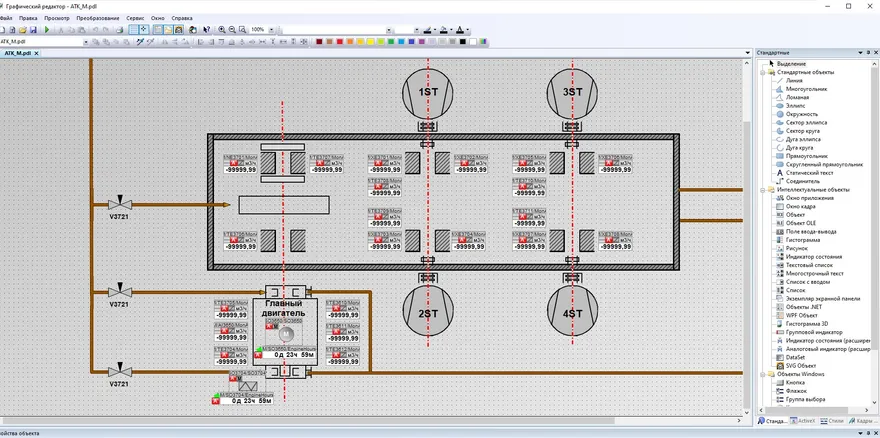Select the Объект OLE item
Screen dimensions: 880x438
(x=796, y=223)
